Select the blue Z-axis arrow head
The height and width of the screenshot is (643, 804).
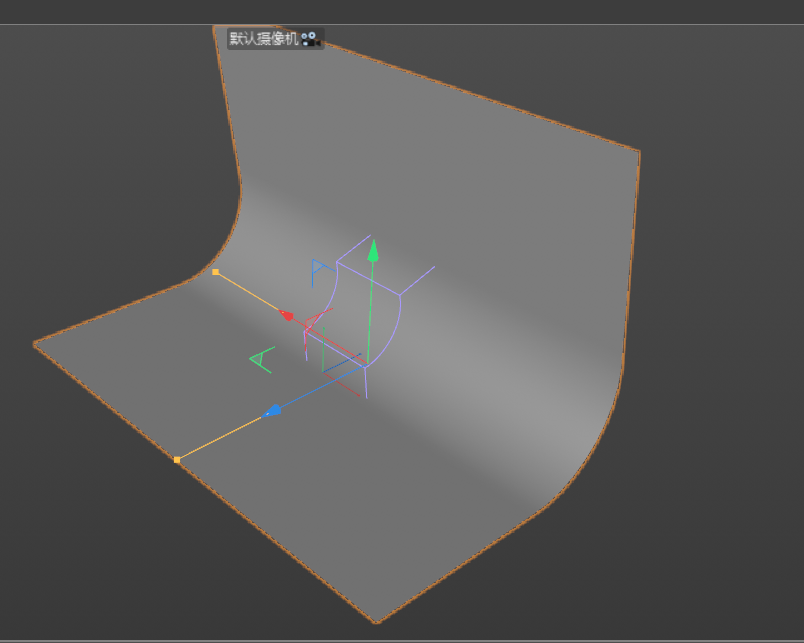click(271, 411)
